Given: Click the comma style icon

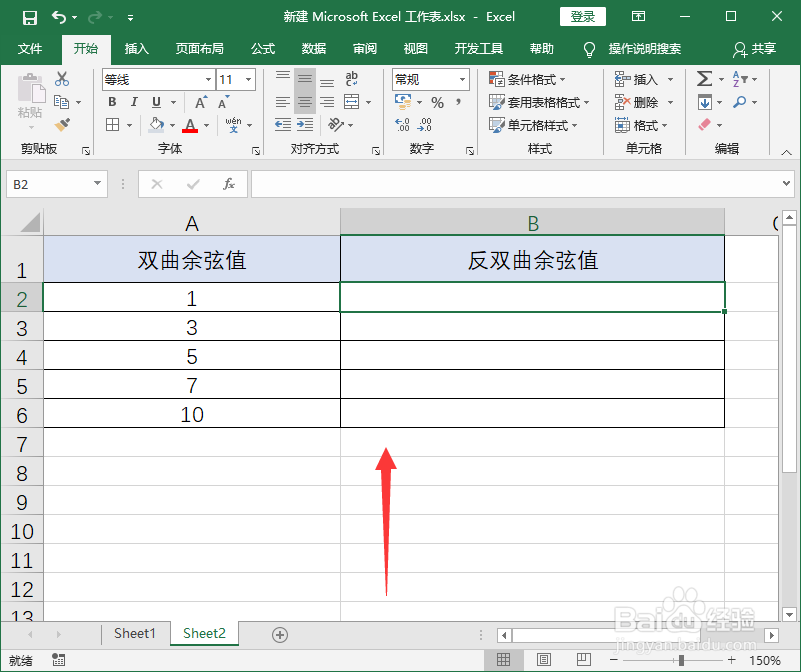Looking at the screenshot, I should point(458,102).
